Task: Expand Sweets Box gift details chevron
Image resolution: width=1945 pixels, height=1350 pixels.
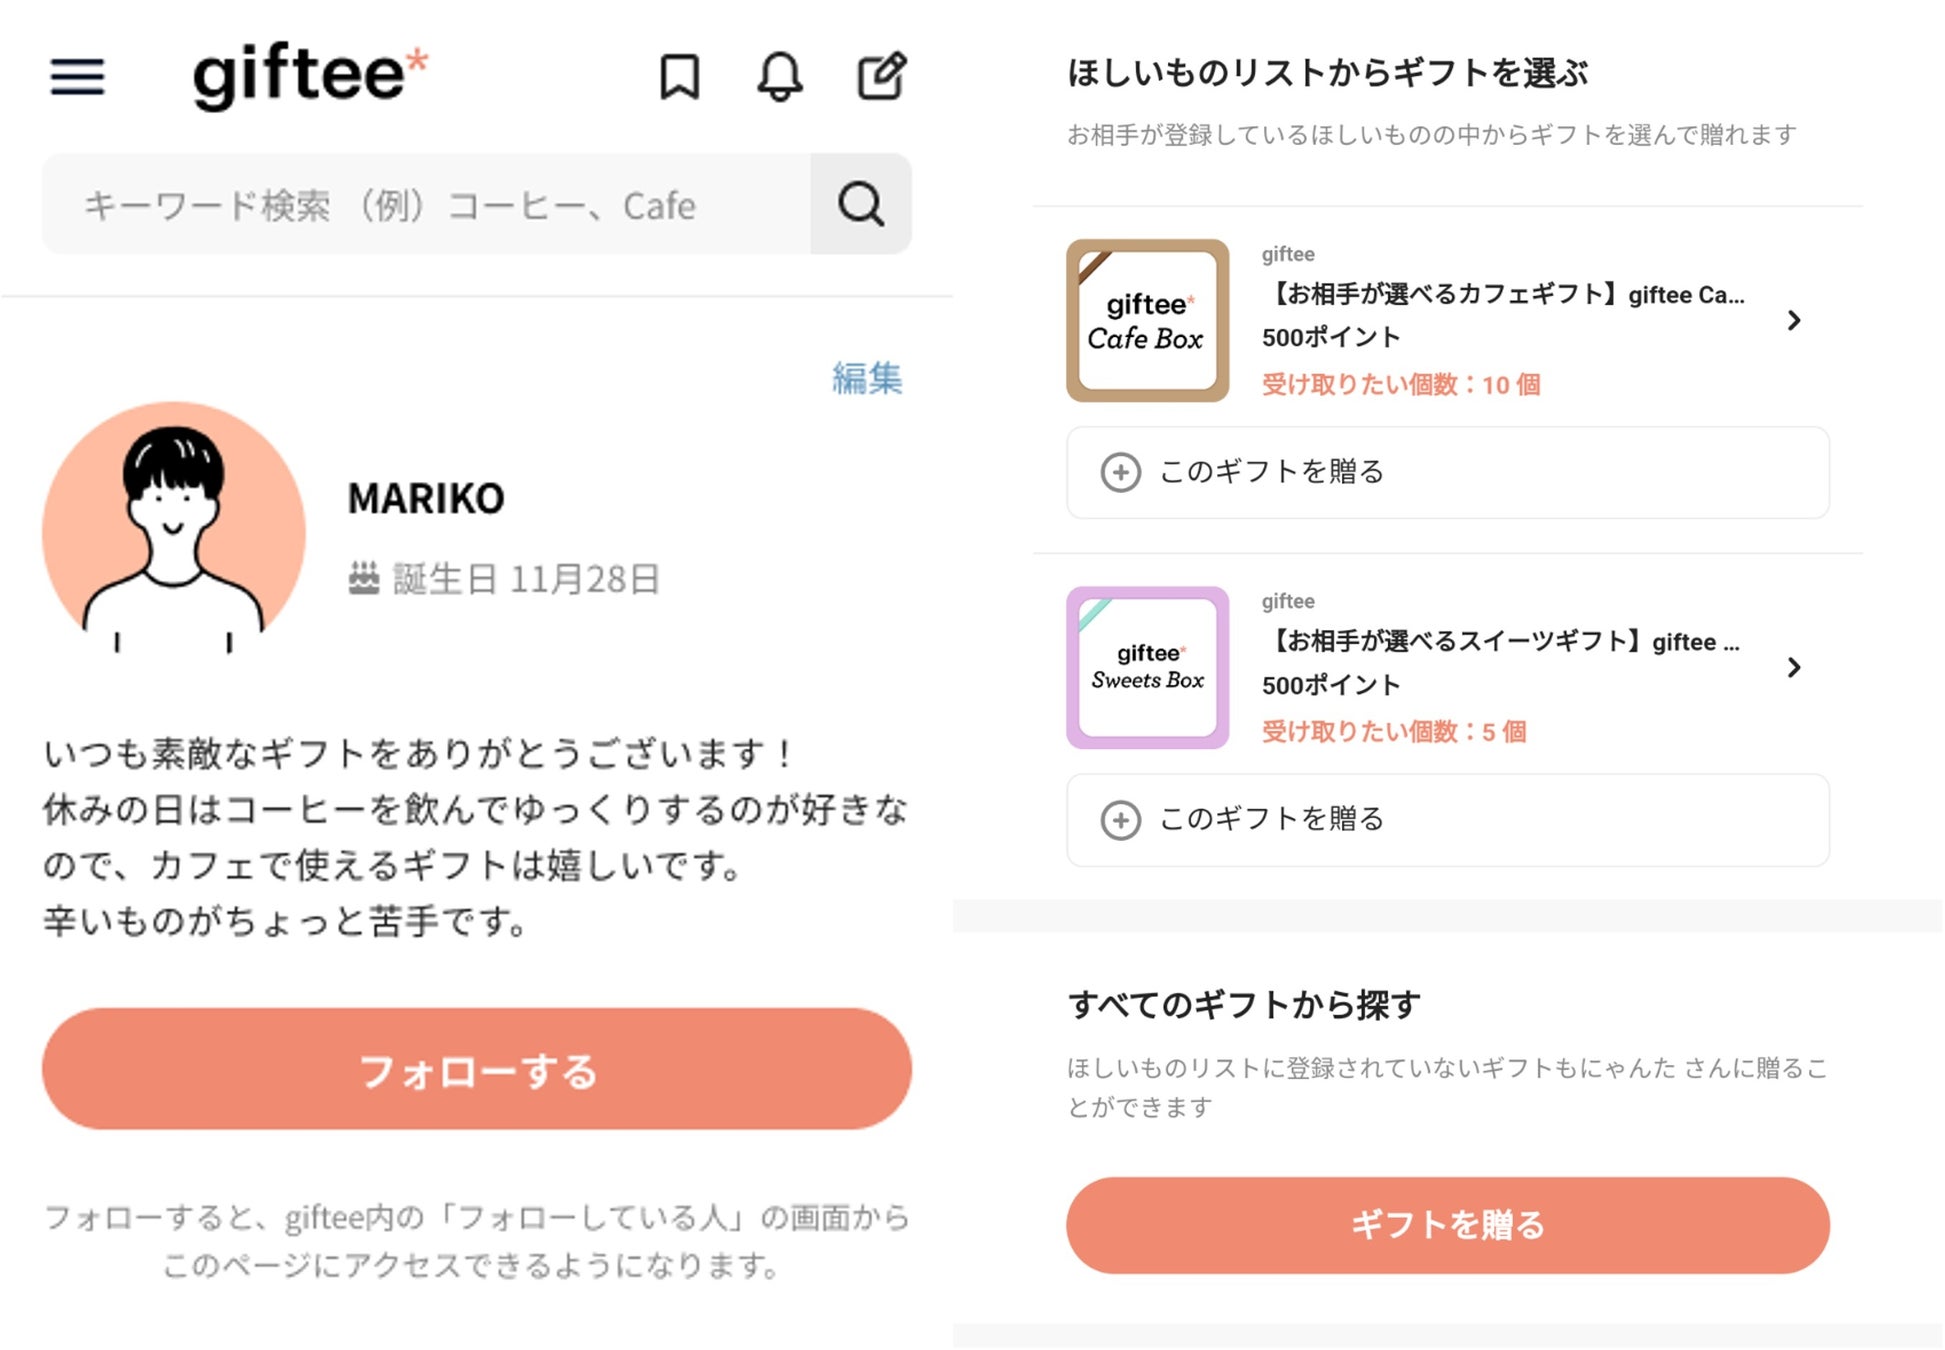Action: [x=1794, y=667]
